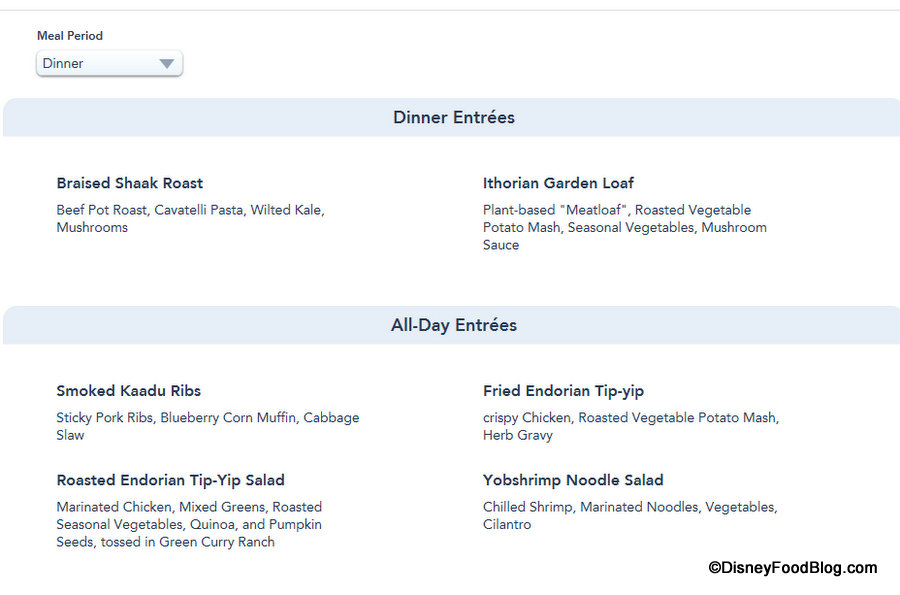
Task: Click the Beef Pot Roast description text
Action: tap(190, 218)
